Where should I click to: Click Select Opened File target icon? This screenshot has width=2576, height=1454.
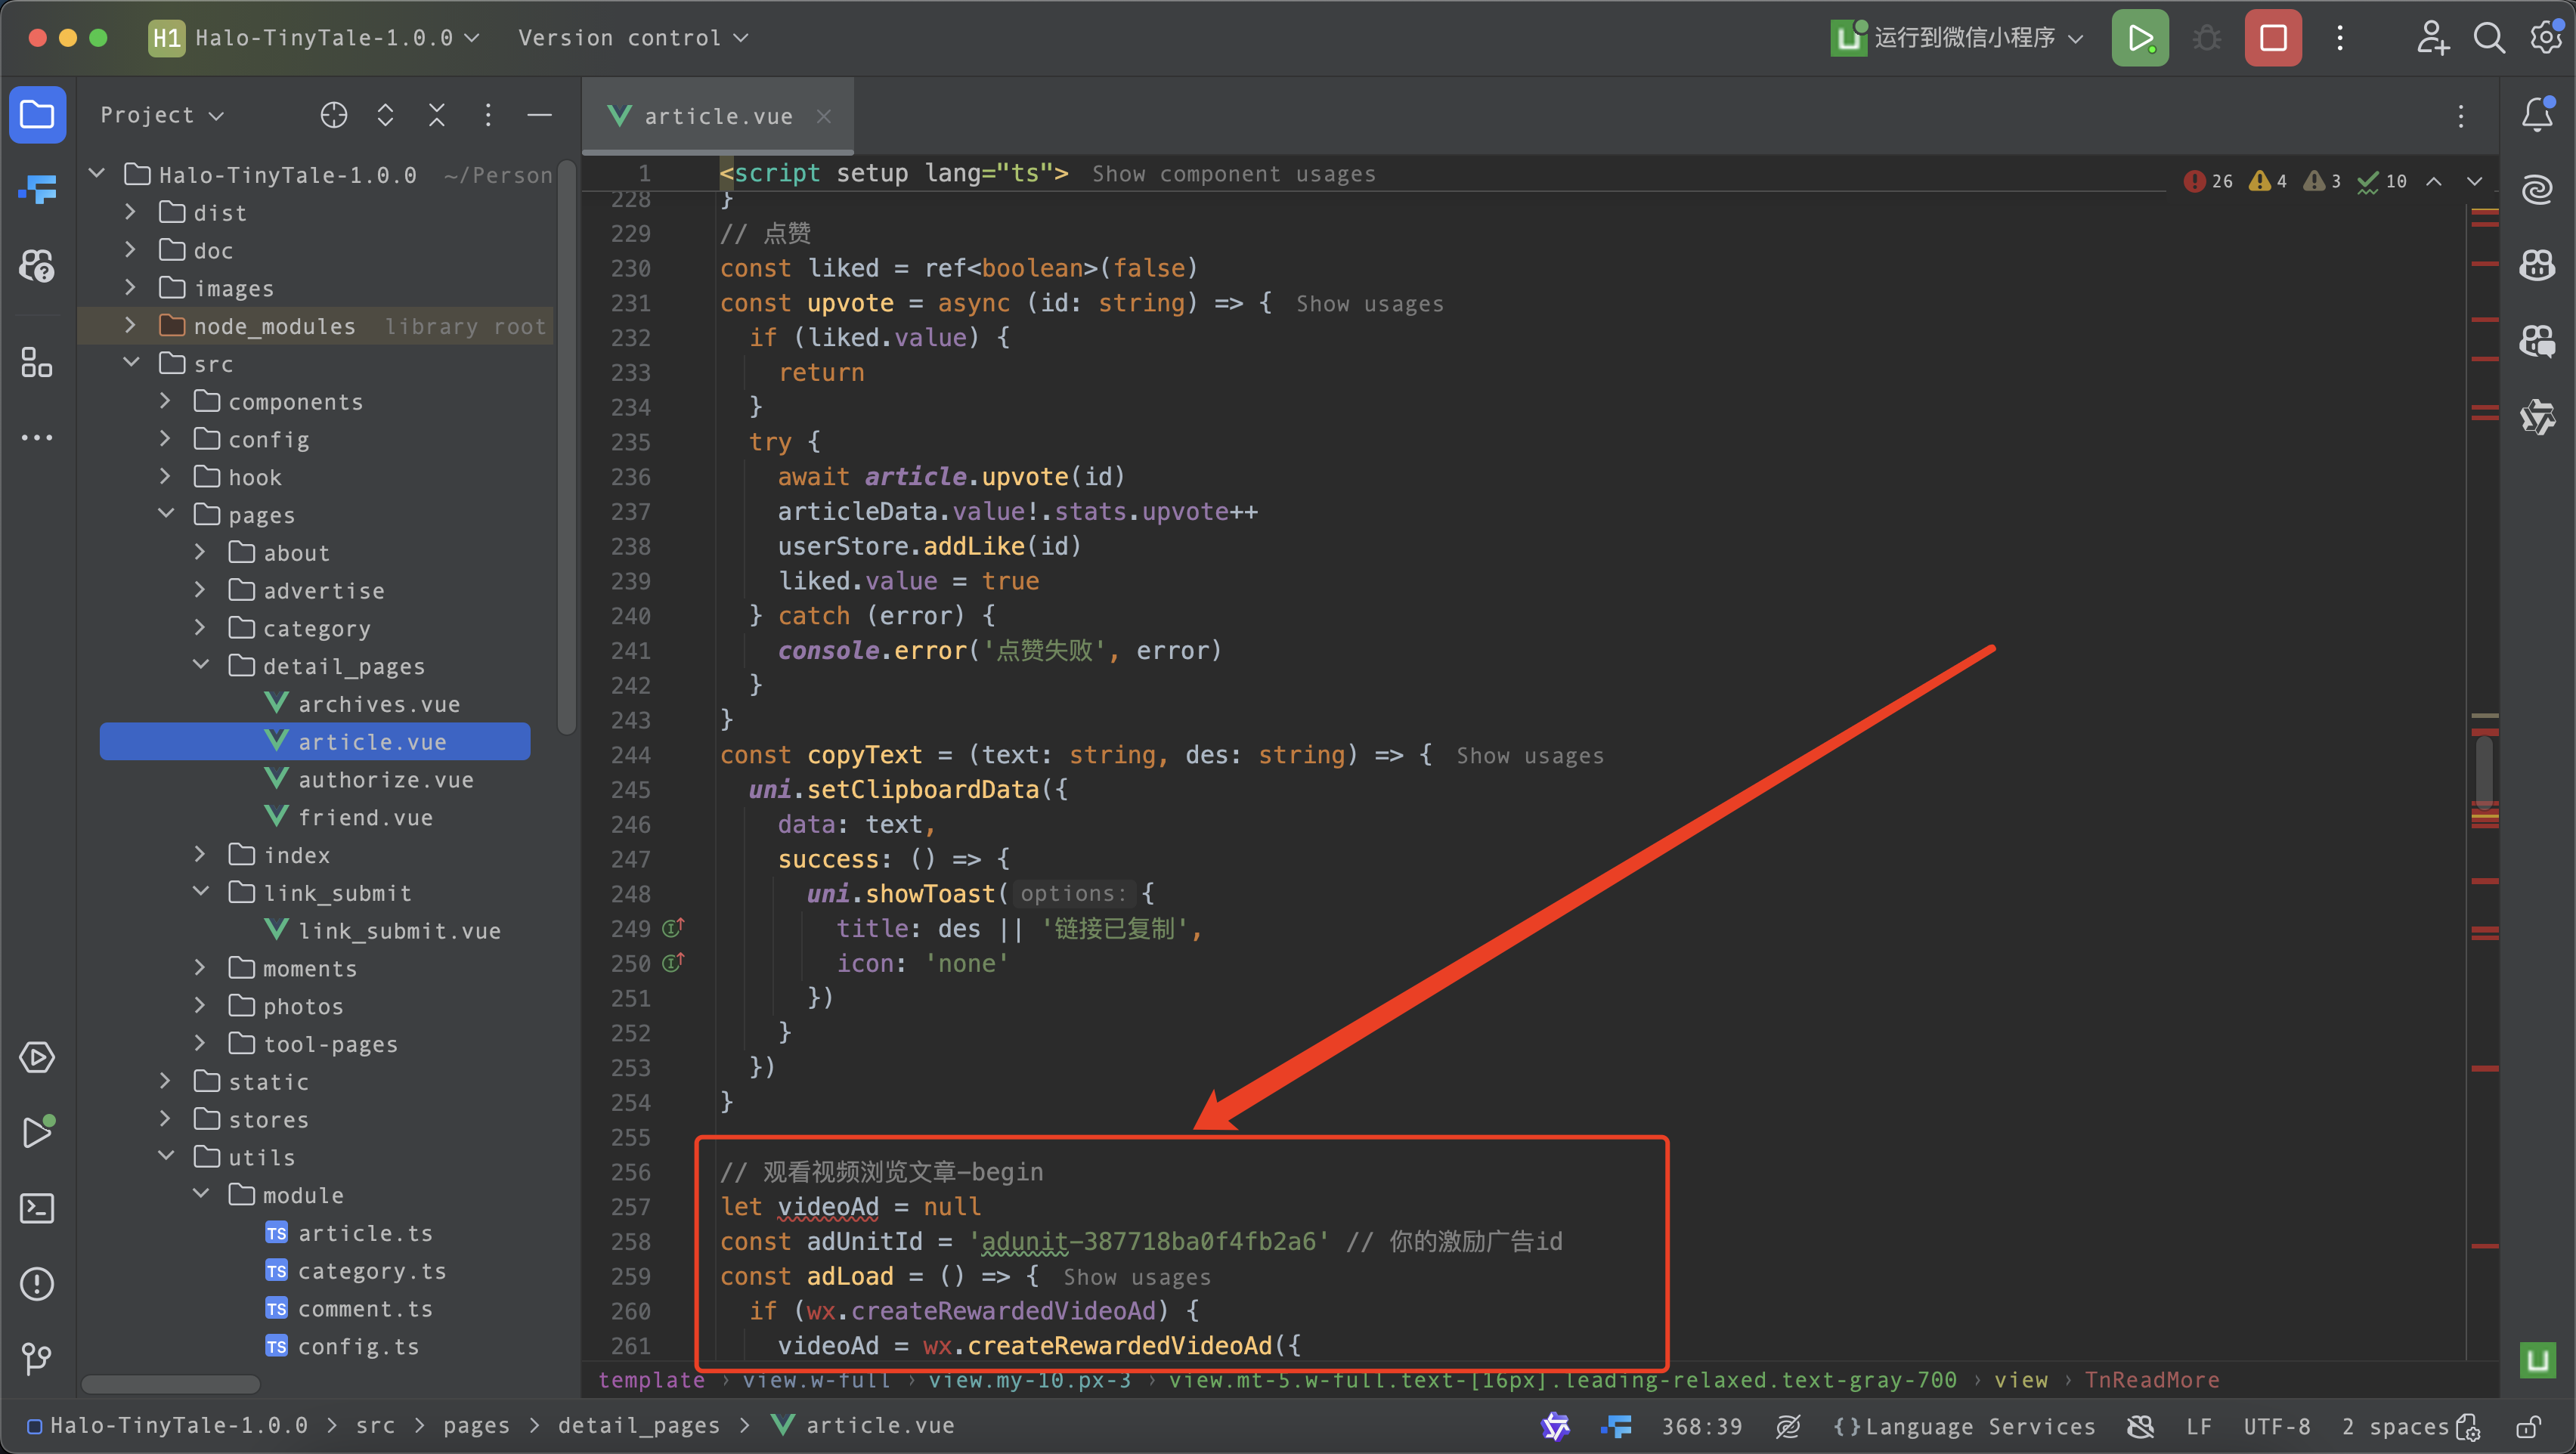(334, 115)
